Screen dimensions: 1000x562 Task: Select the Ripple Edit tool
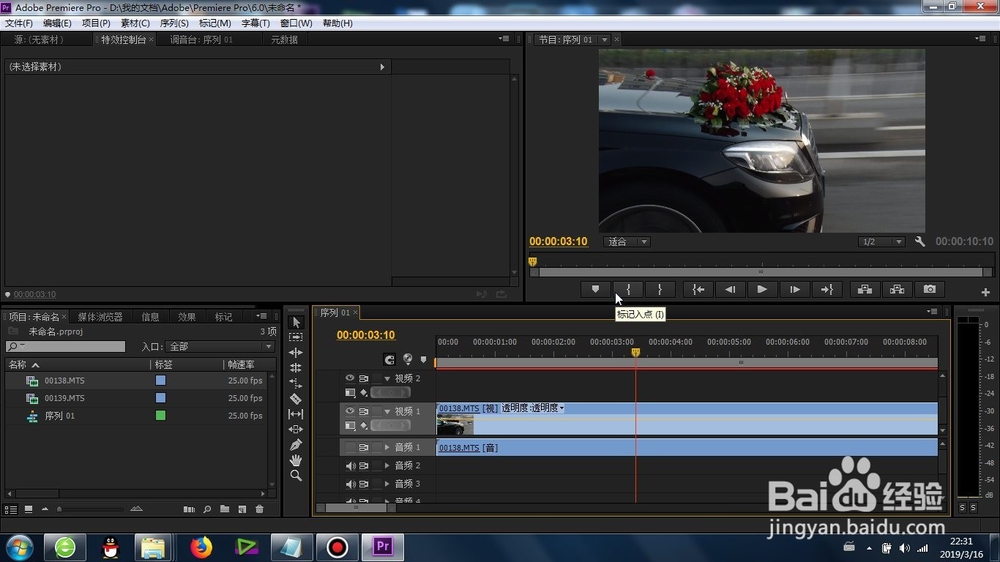(295, 352)
